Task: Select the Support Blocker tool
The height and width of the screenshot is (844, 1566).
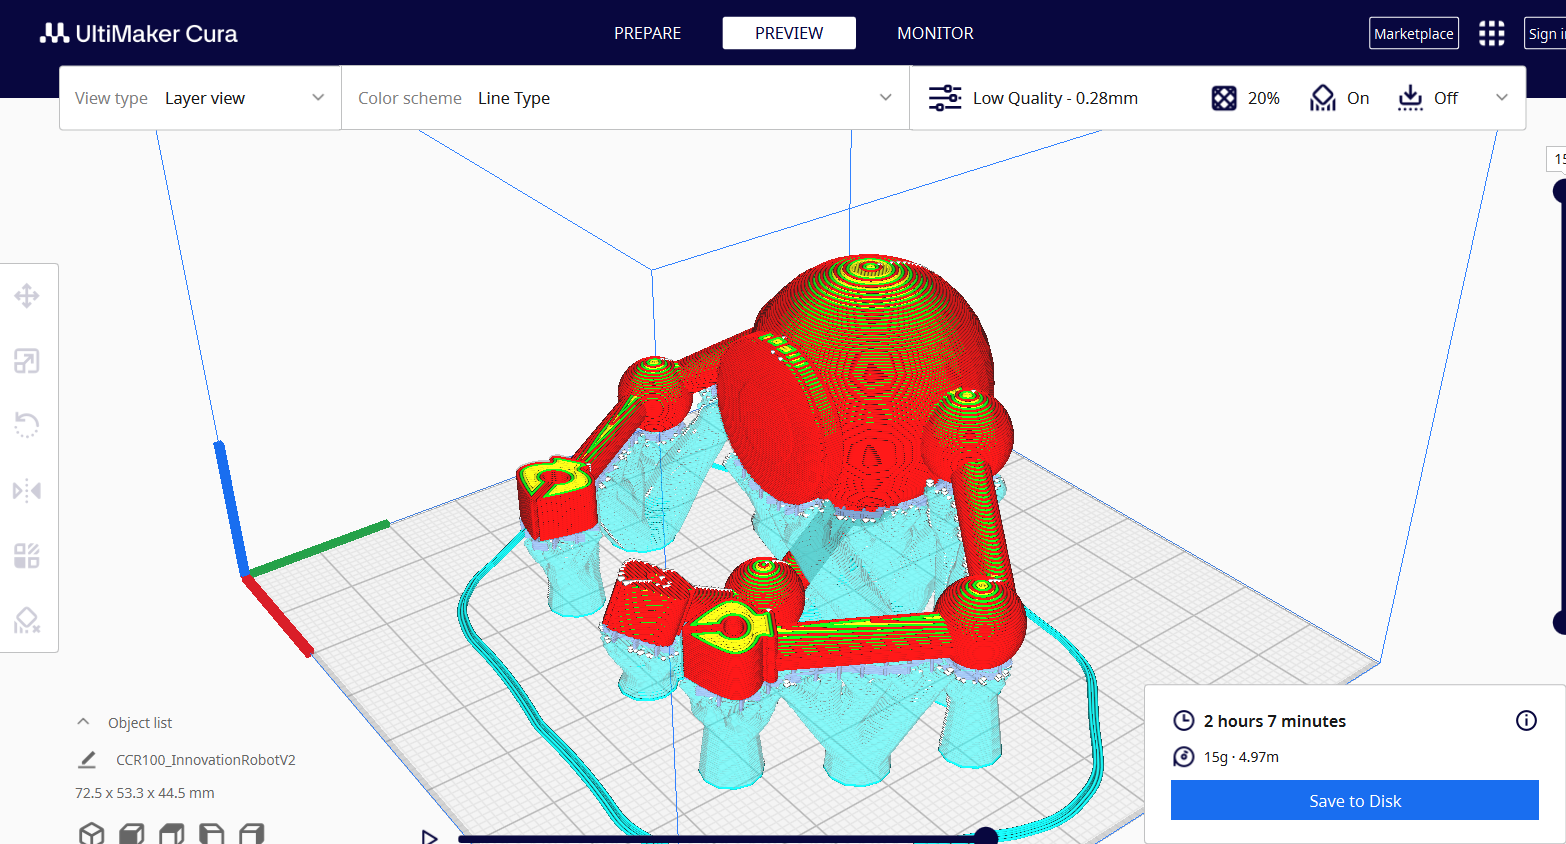Action: click(x=27, y=621)
